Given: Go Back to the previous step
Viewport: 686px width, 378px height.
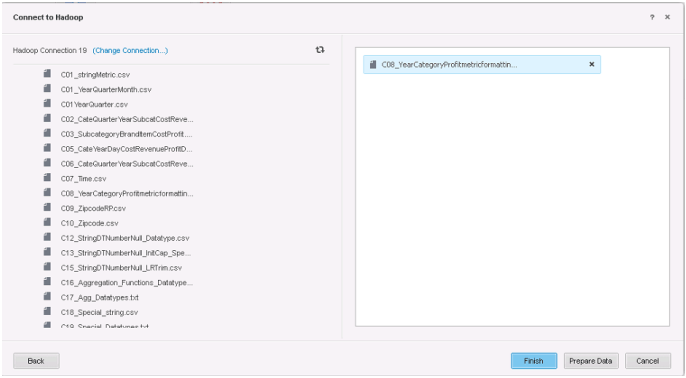Looking at the screenshot, I should 36,361.
